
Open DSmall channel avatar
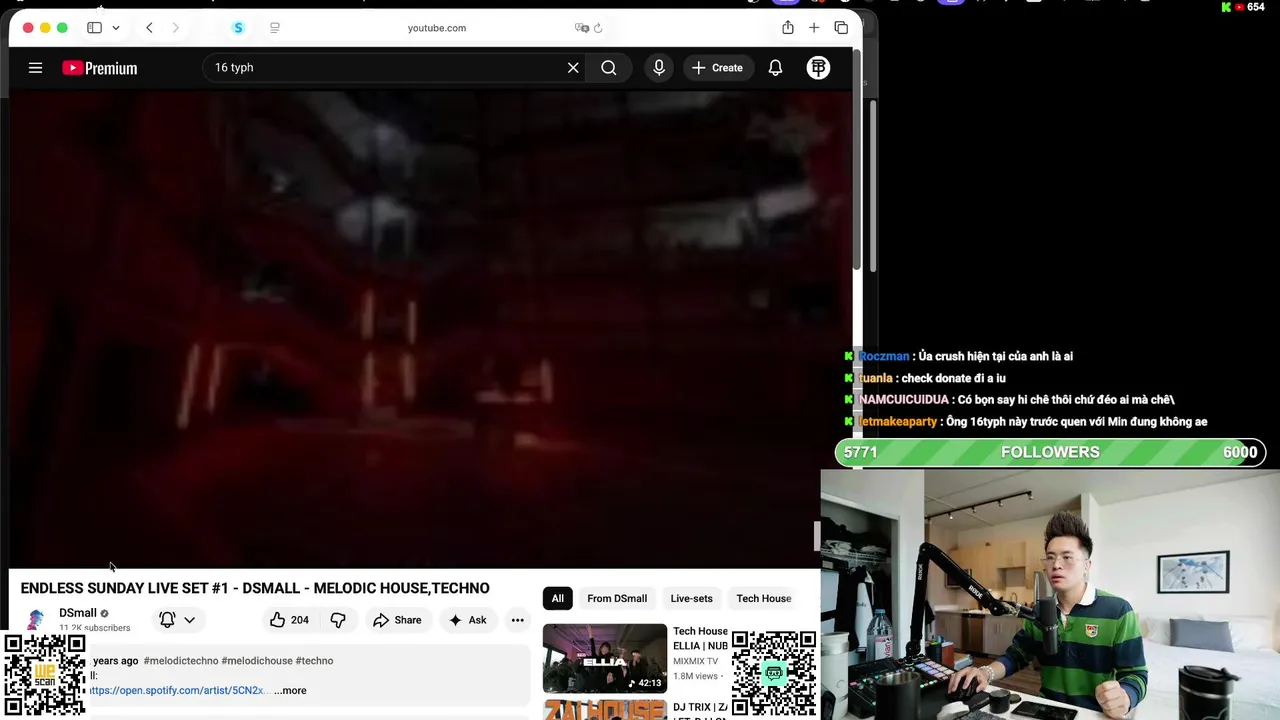coord(36,620)
